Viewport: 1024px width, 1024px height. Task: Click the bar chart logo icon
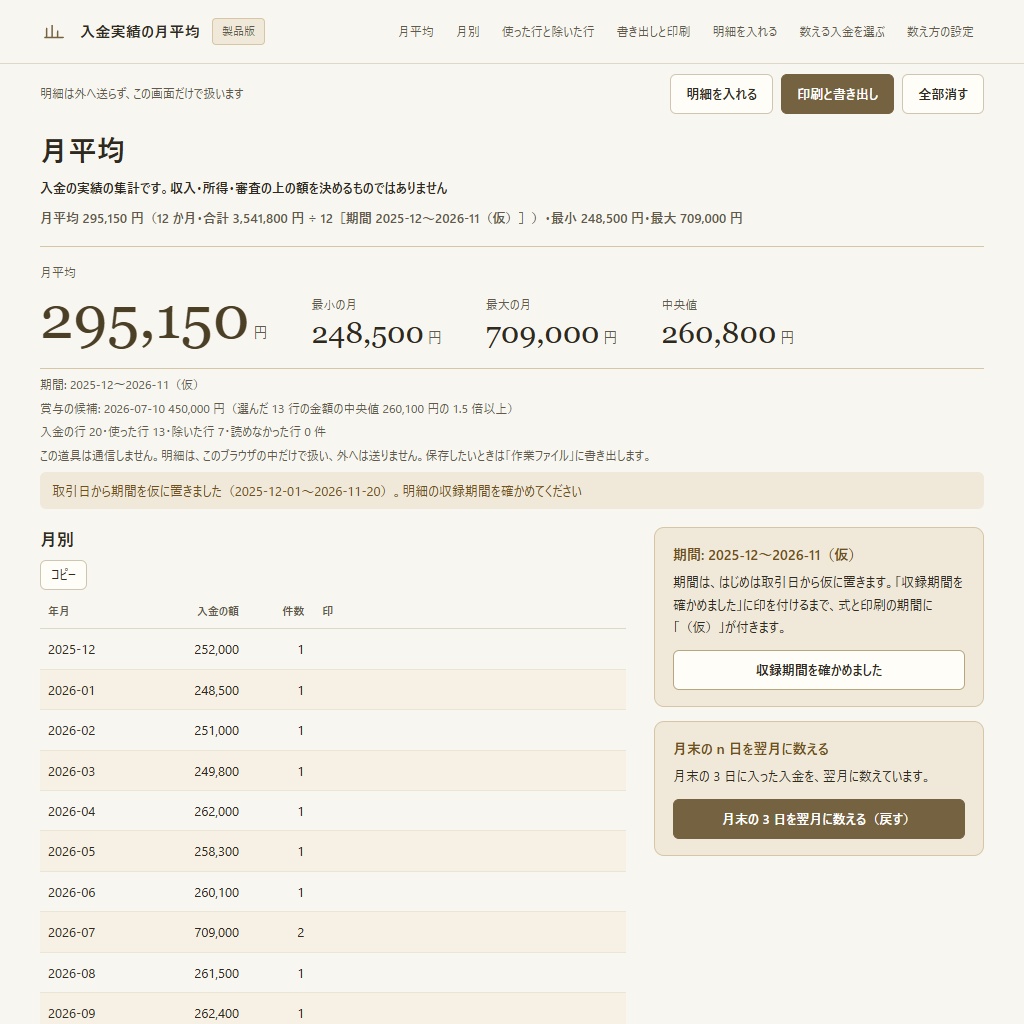click(54, 31)
